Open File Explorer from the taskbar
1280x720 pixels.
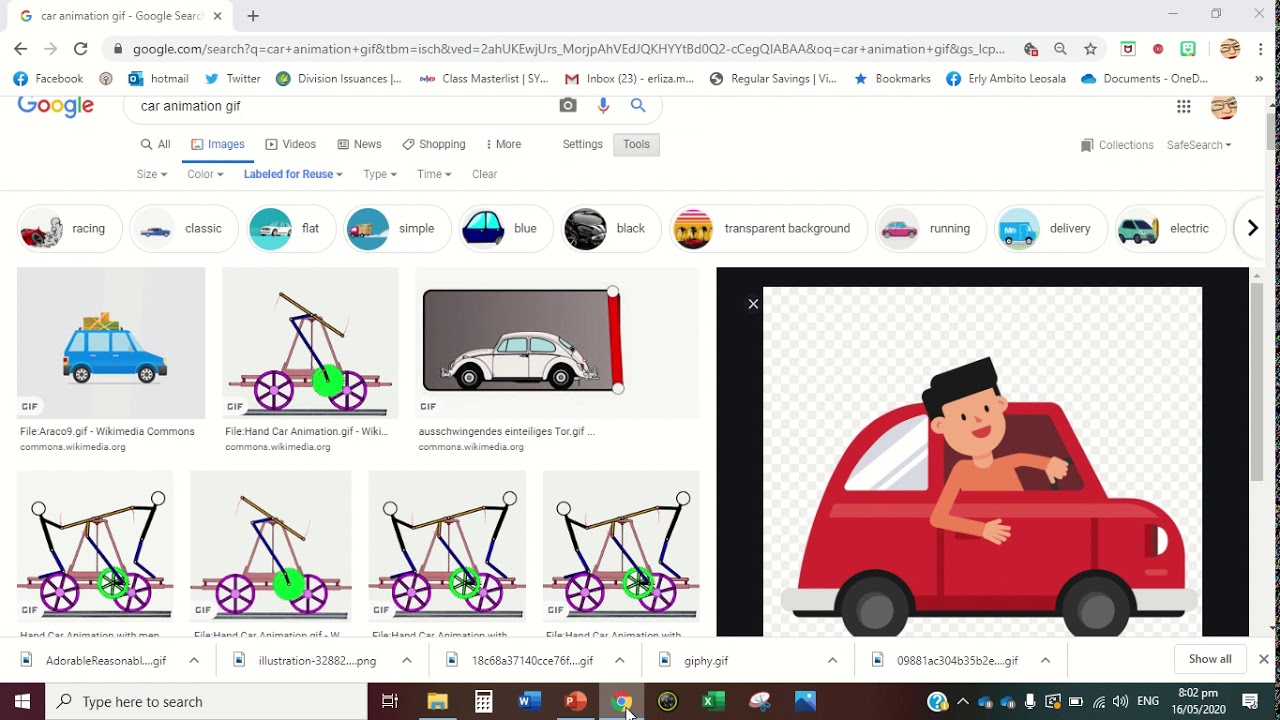click(437, 702)
